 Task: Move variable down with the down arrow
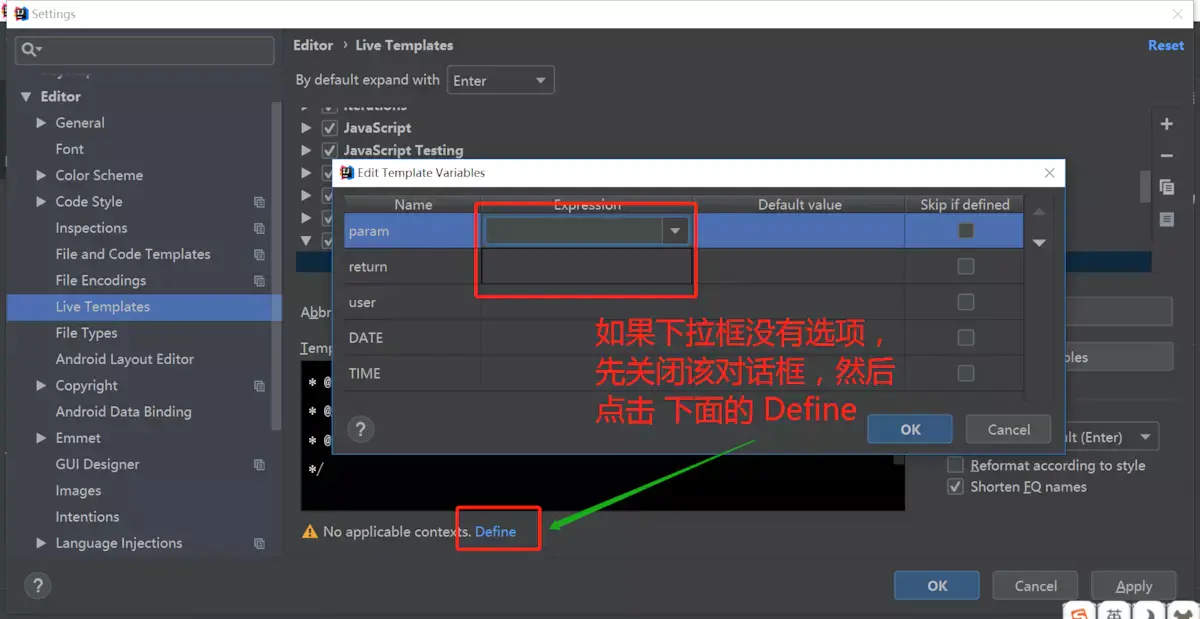click(x=1039, y=242)
